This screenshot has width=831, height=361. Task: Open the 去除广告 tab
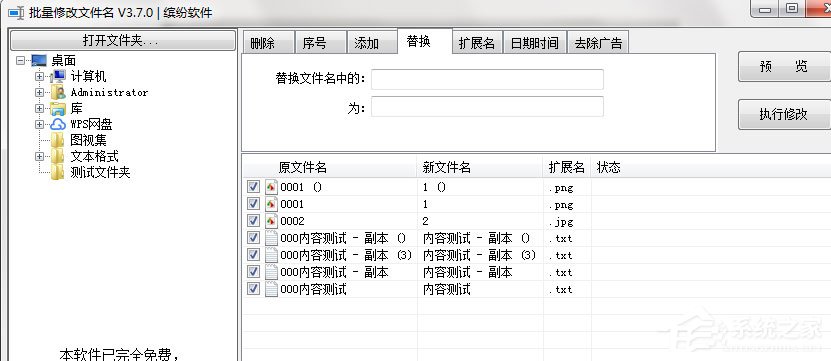(x=598, y=42)
